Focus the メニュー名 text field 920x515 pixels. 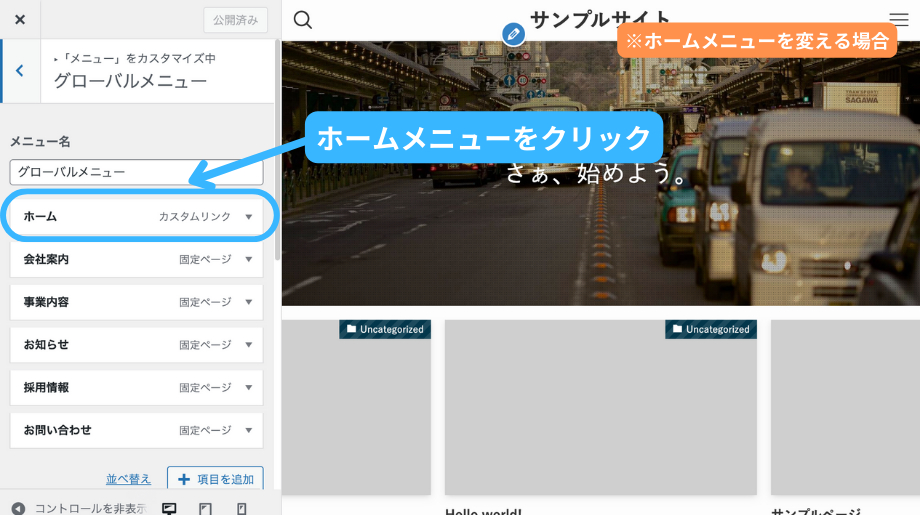coord(136,172)
